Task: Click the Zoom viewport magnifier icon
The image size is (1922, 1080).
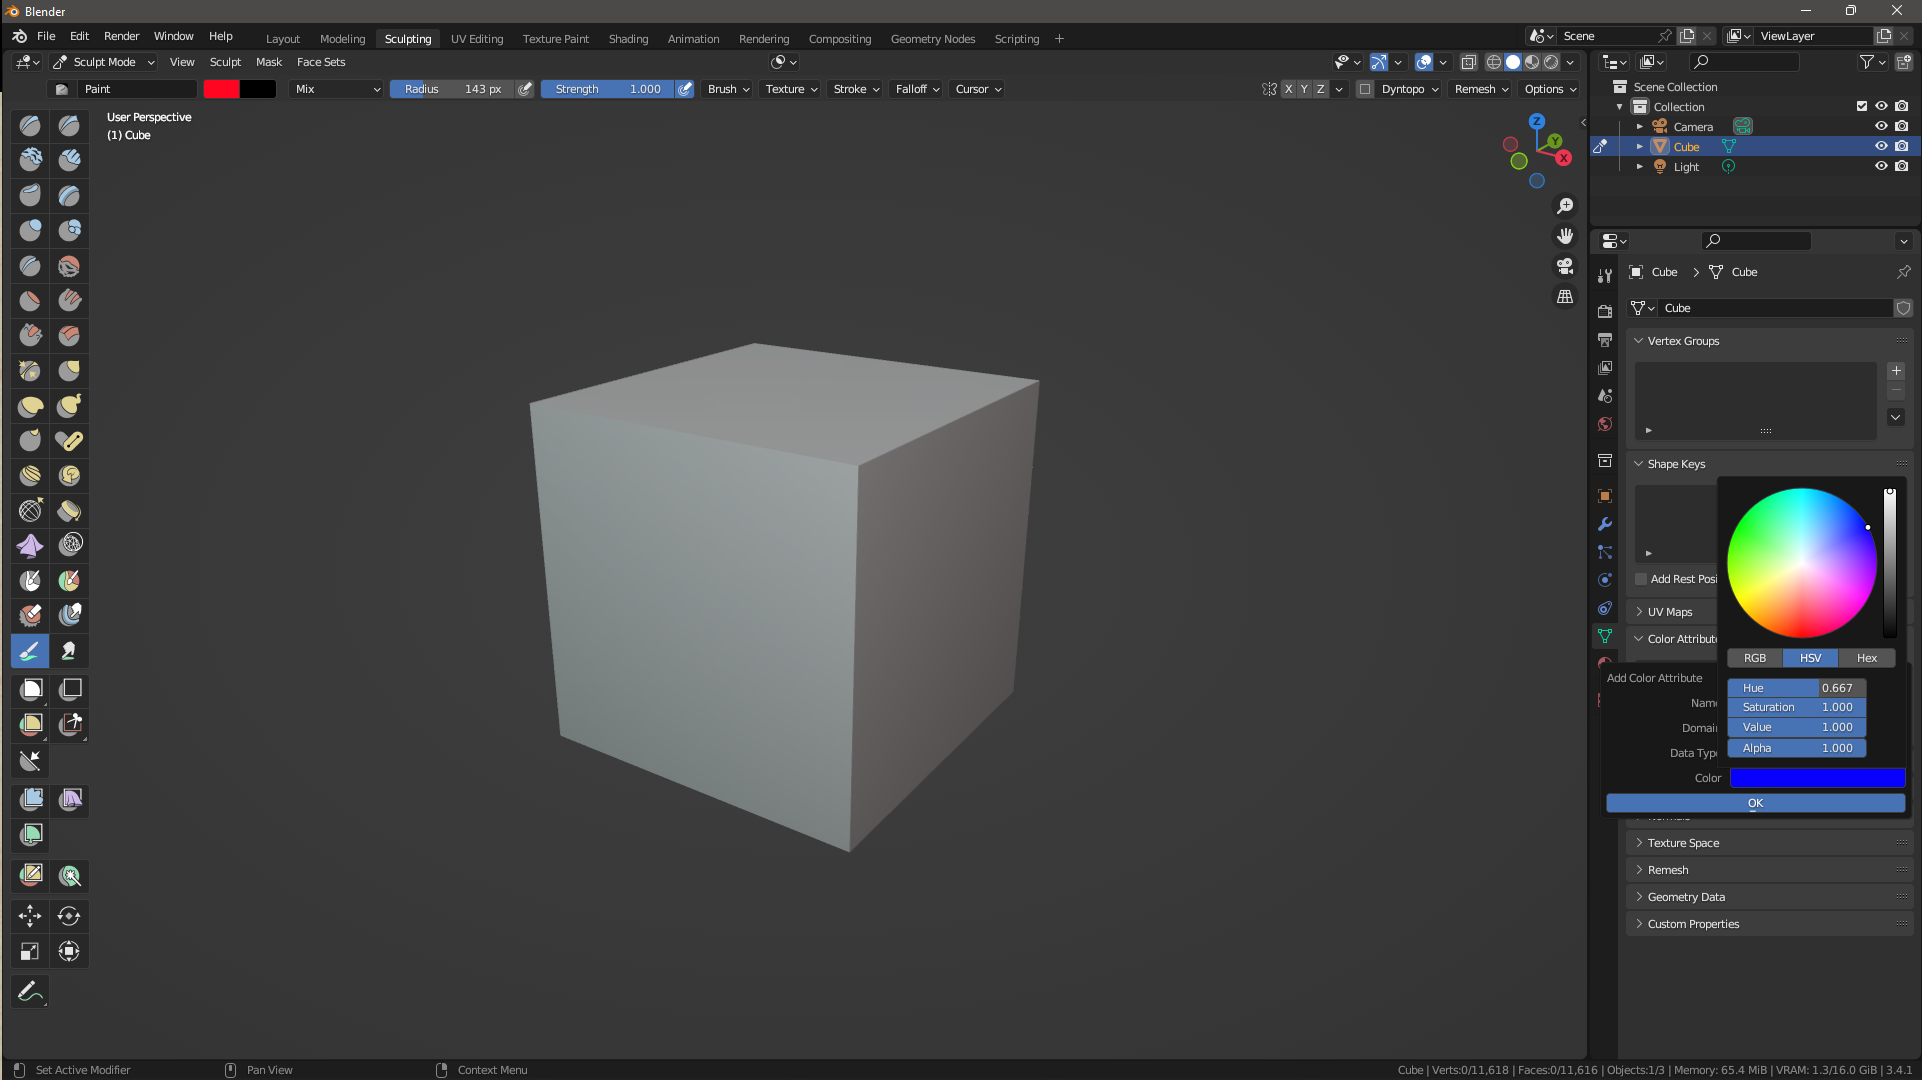Action: [1565, 206]
